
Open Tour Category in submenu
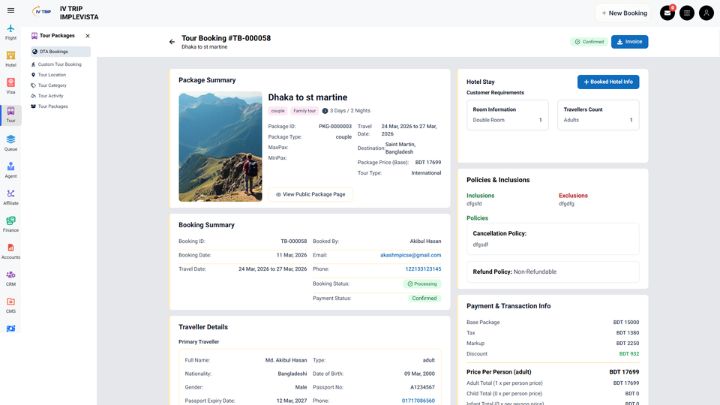pos(52,85)
